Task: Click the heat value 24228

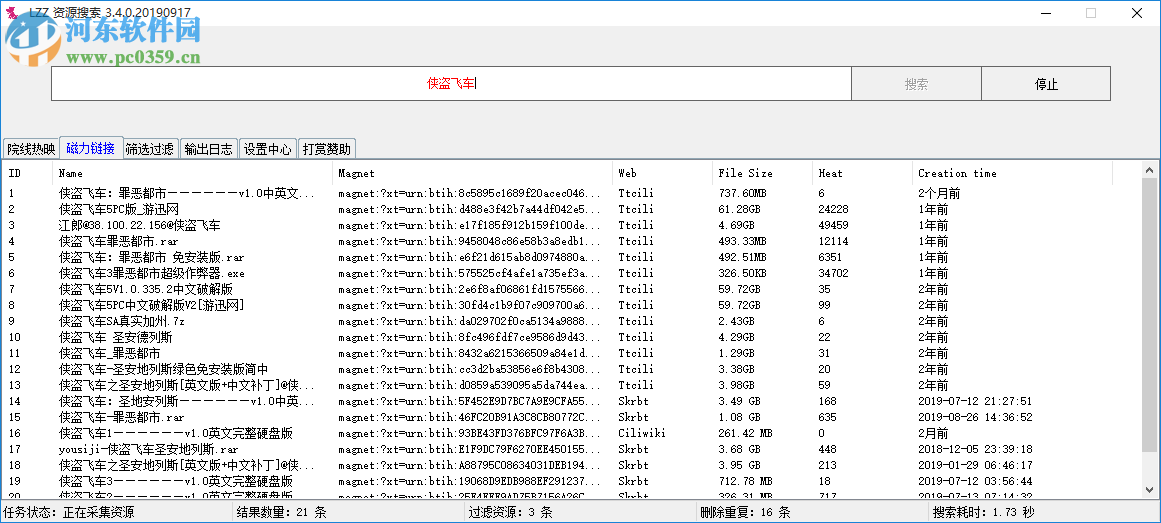Action: pyautogui.click(x=833, y=210)
